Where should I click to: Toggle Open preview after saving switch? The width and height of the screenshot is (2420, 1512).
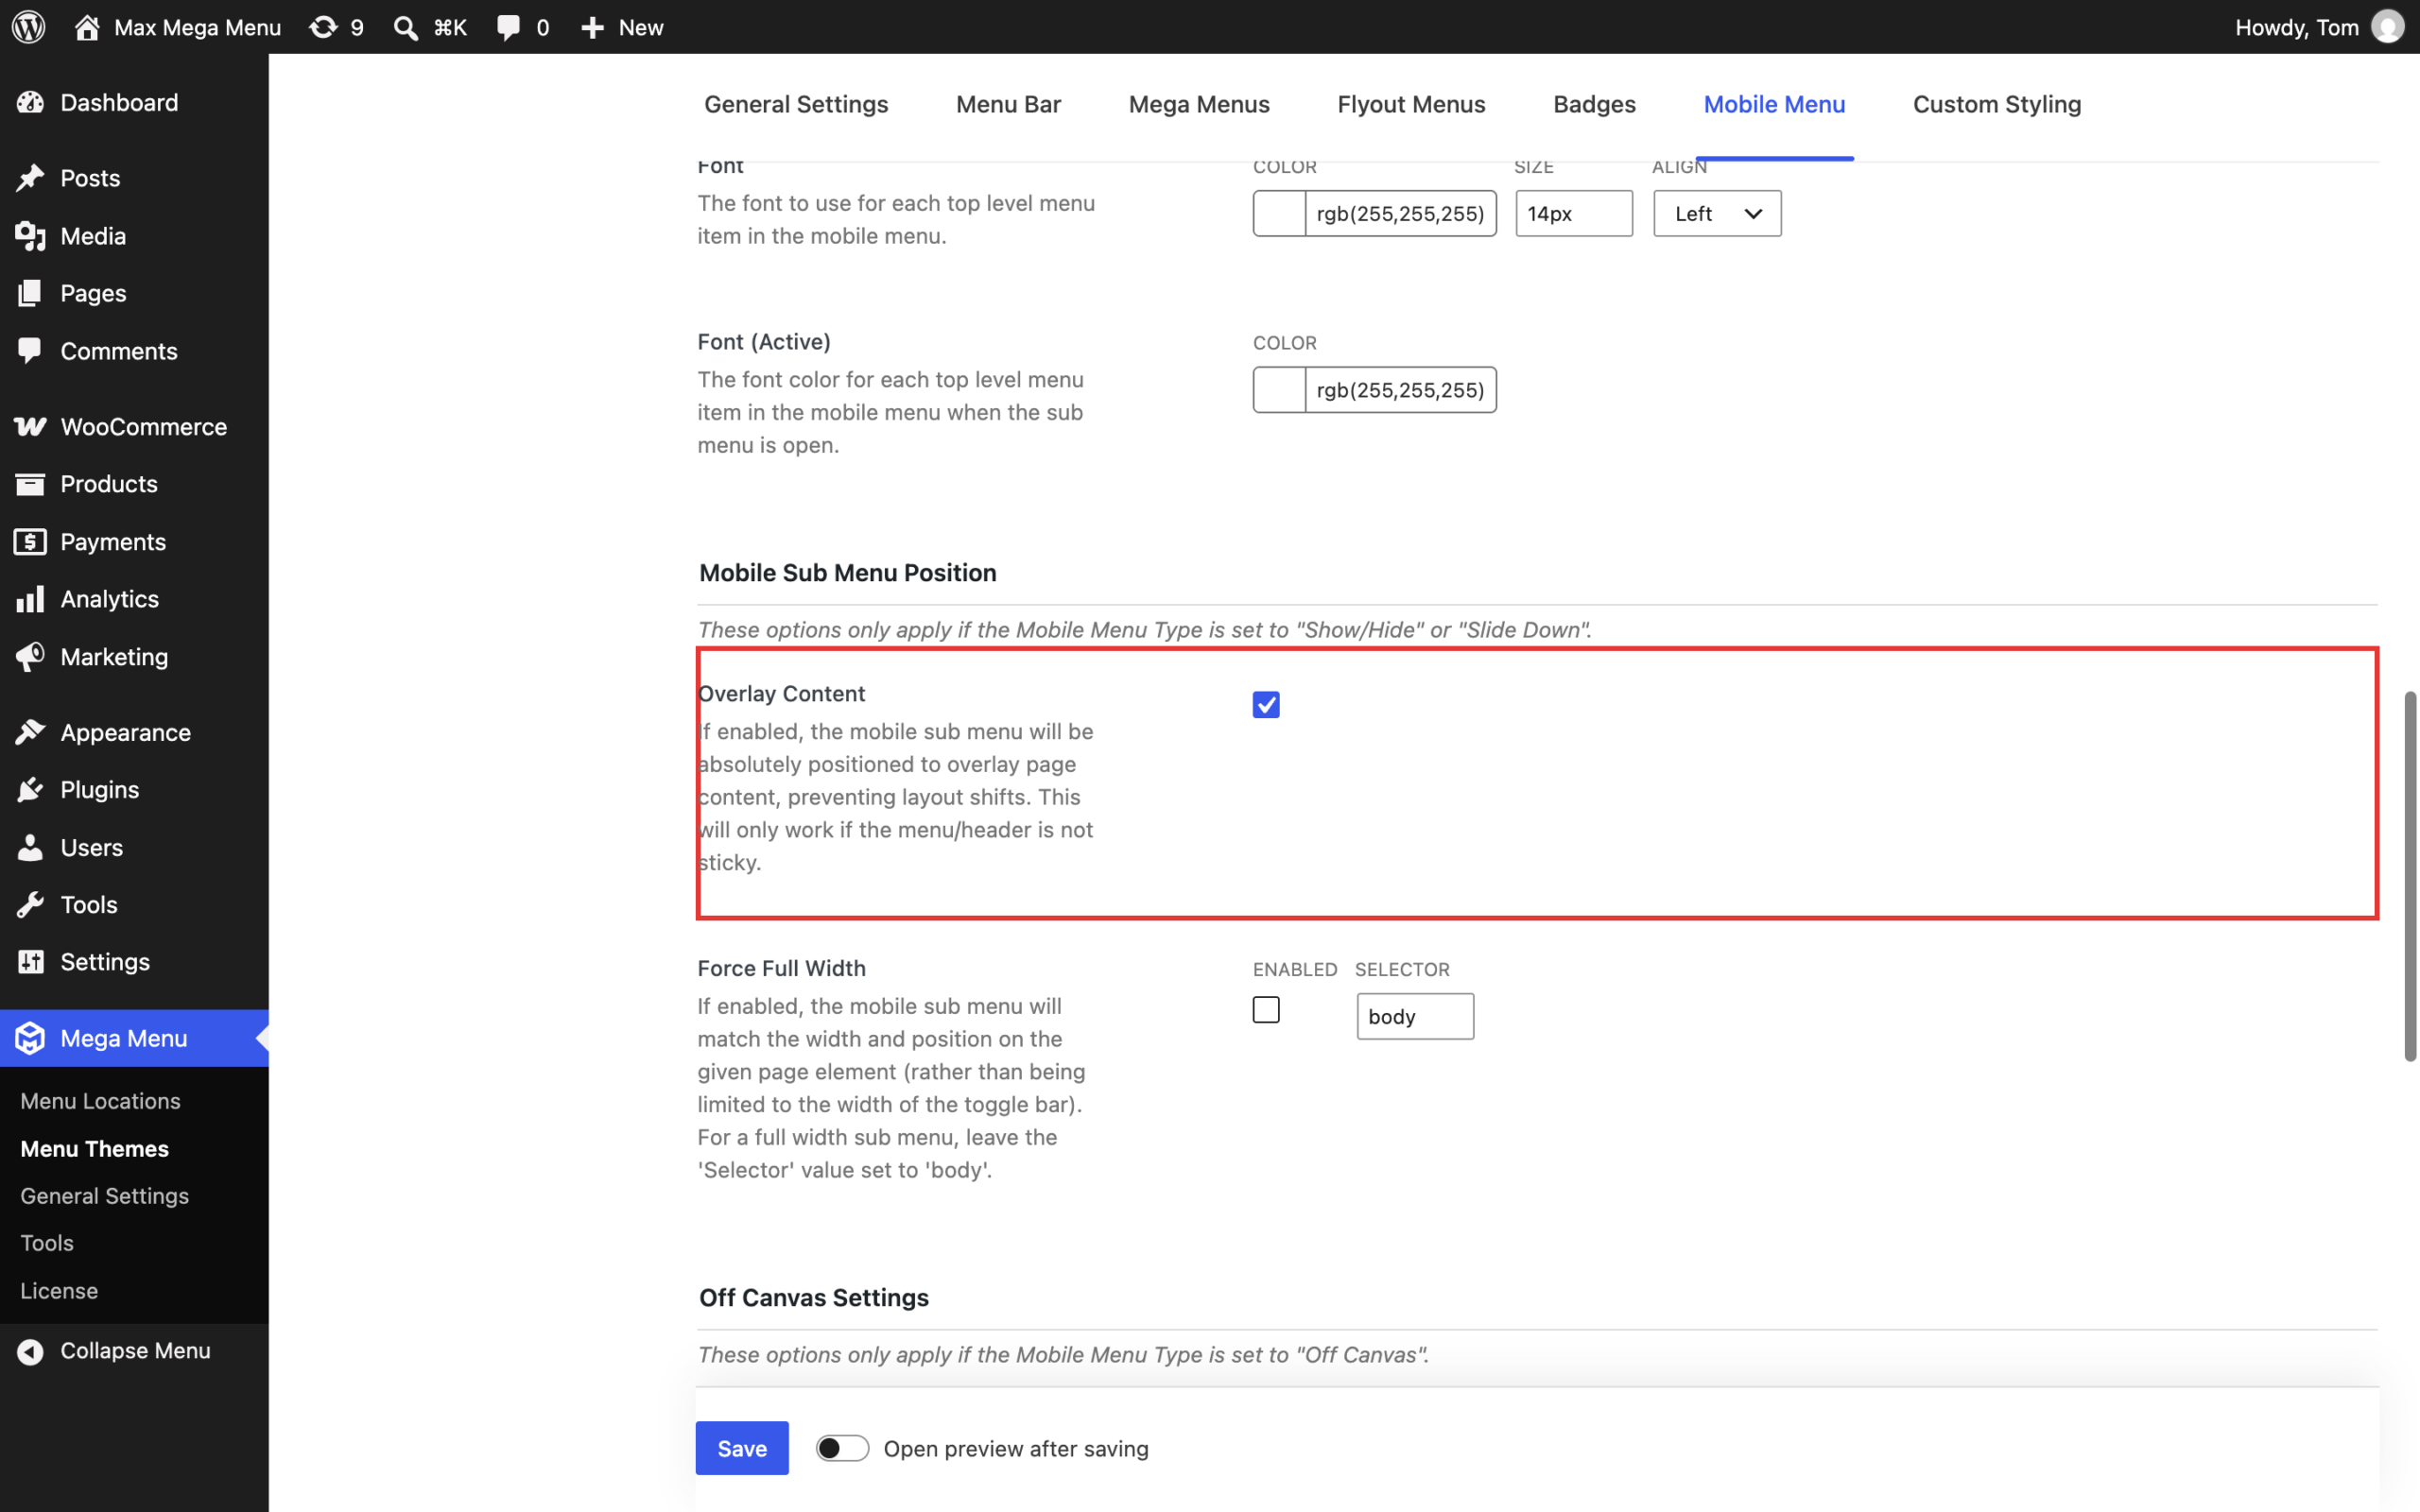tap(842, 1448)
